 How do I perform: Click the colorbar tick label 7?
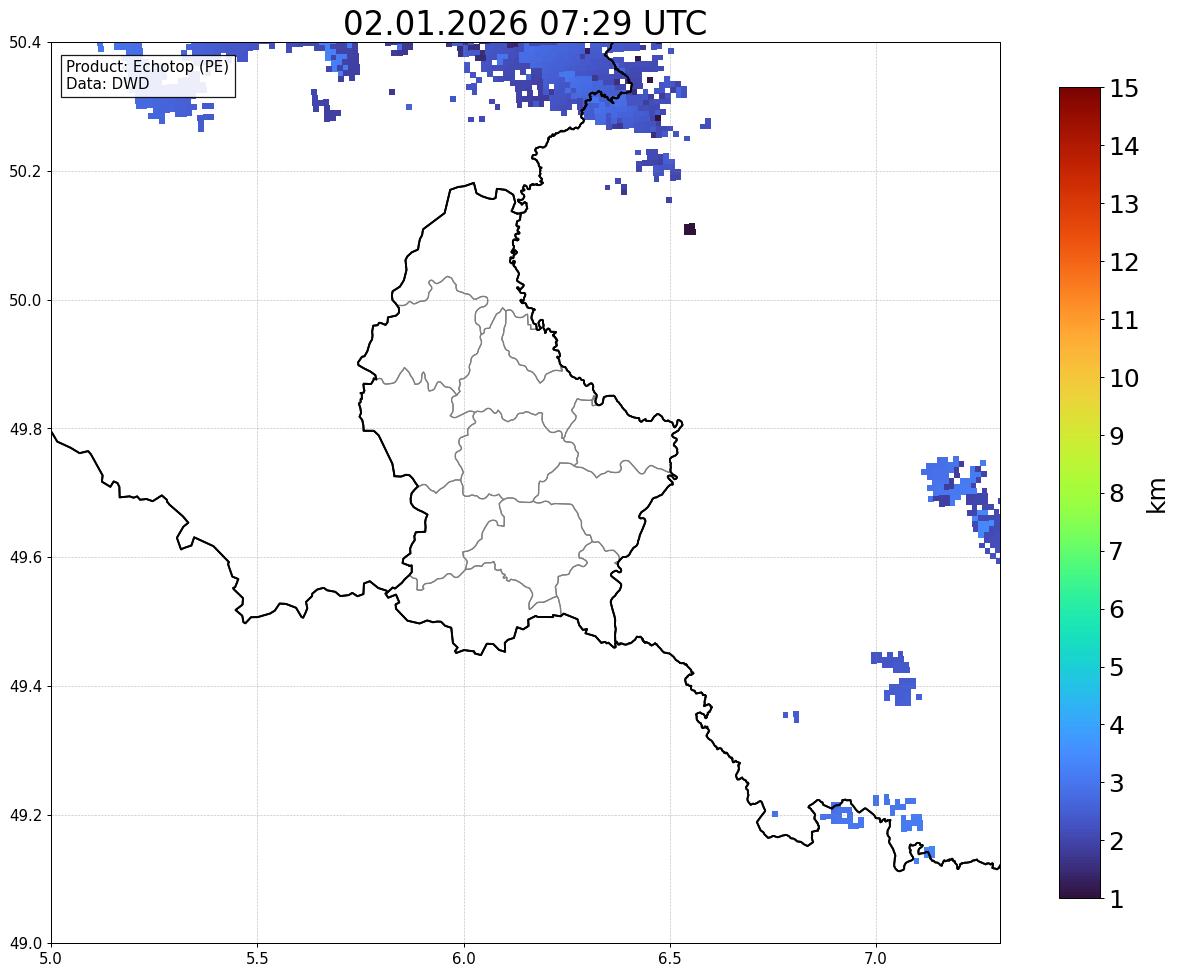click(1117, 551)
